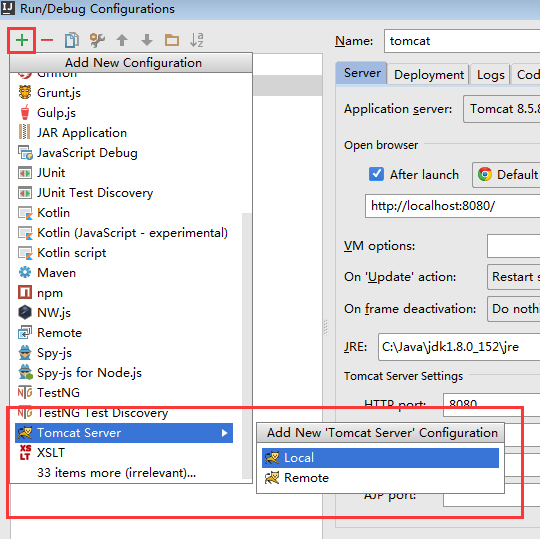This screenshot has width=540, height=539.
Task: Select TestNG Test Discovery entry
Action: (125, 412)
